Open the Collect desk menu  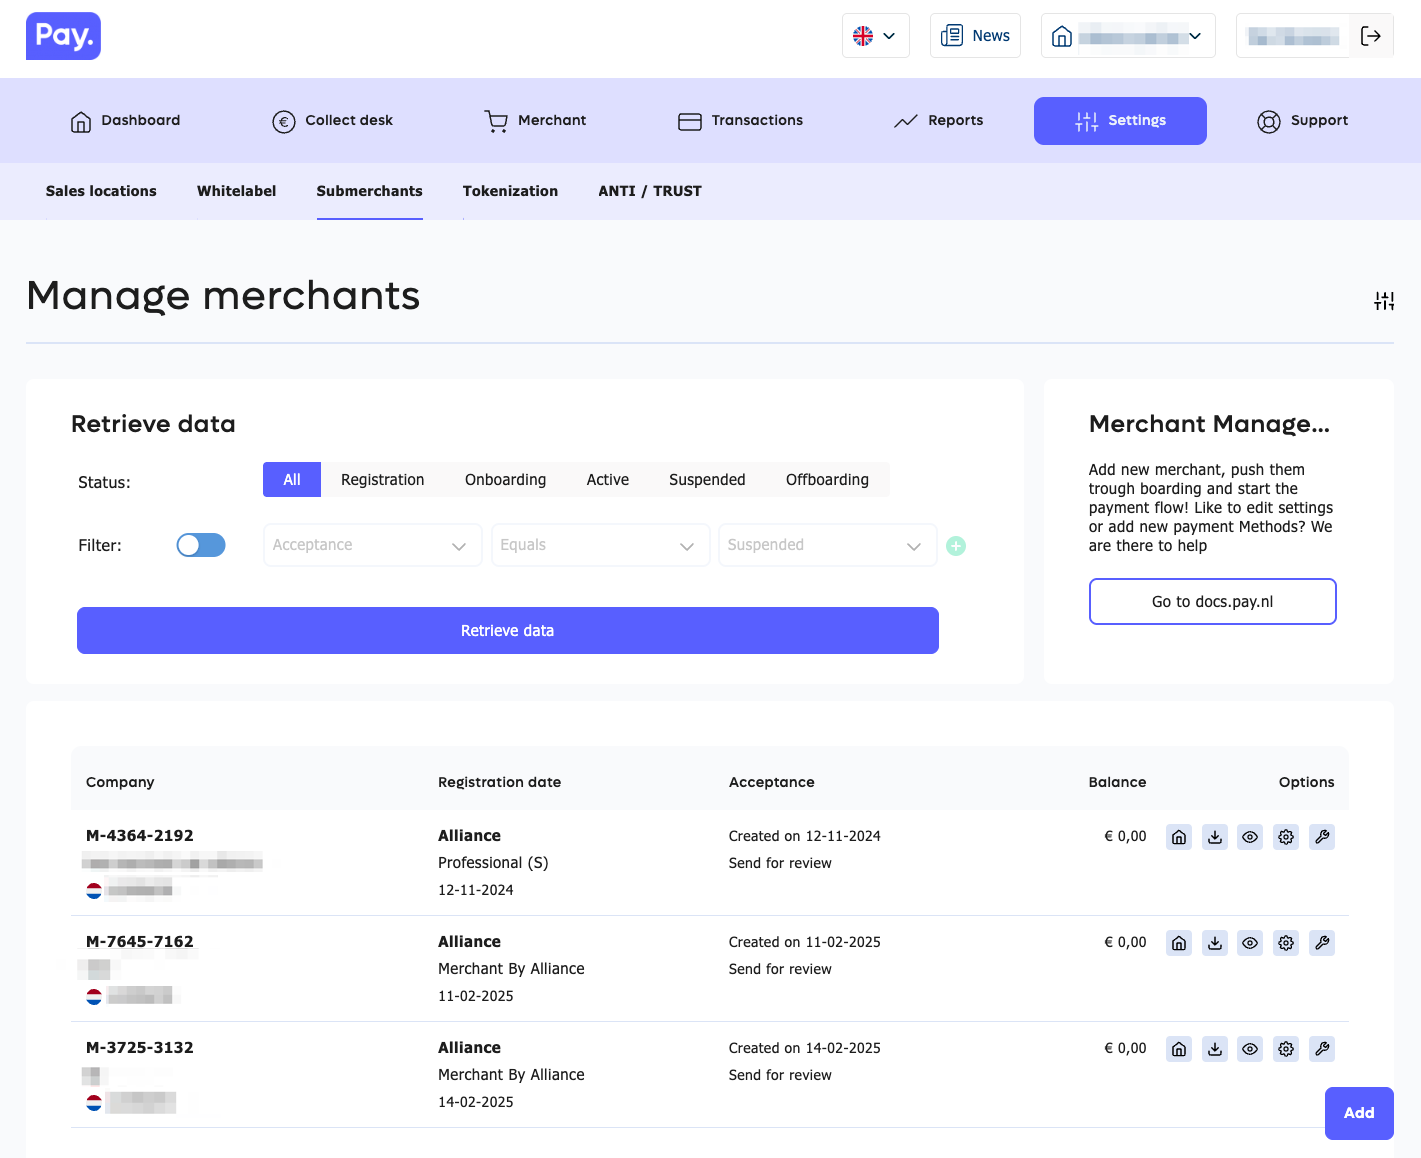[x=333, y=121]
